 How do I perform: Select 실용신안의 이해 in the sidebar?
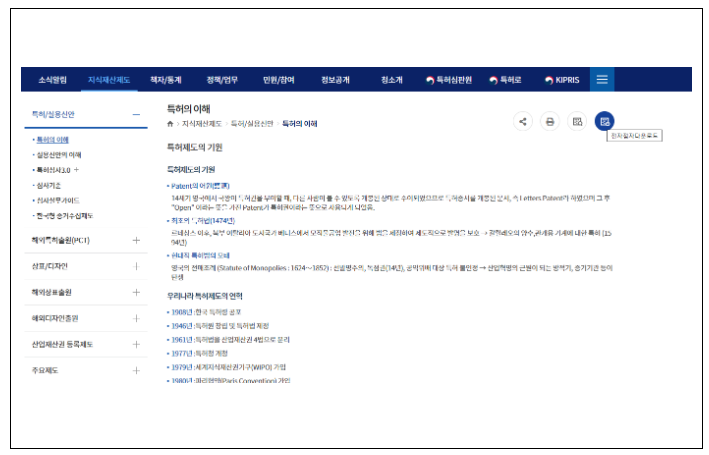tap(59, 155)
